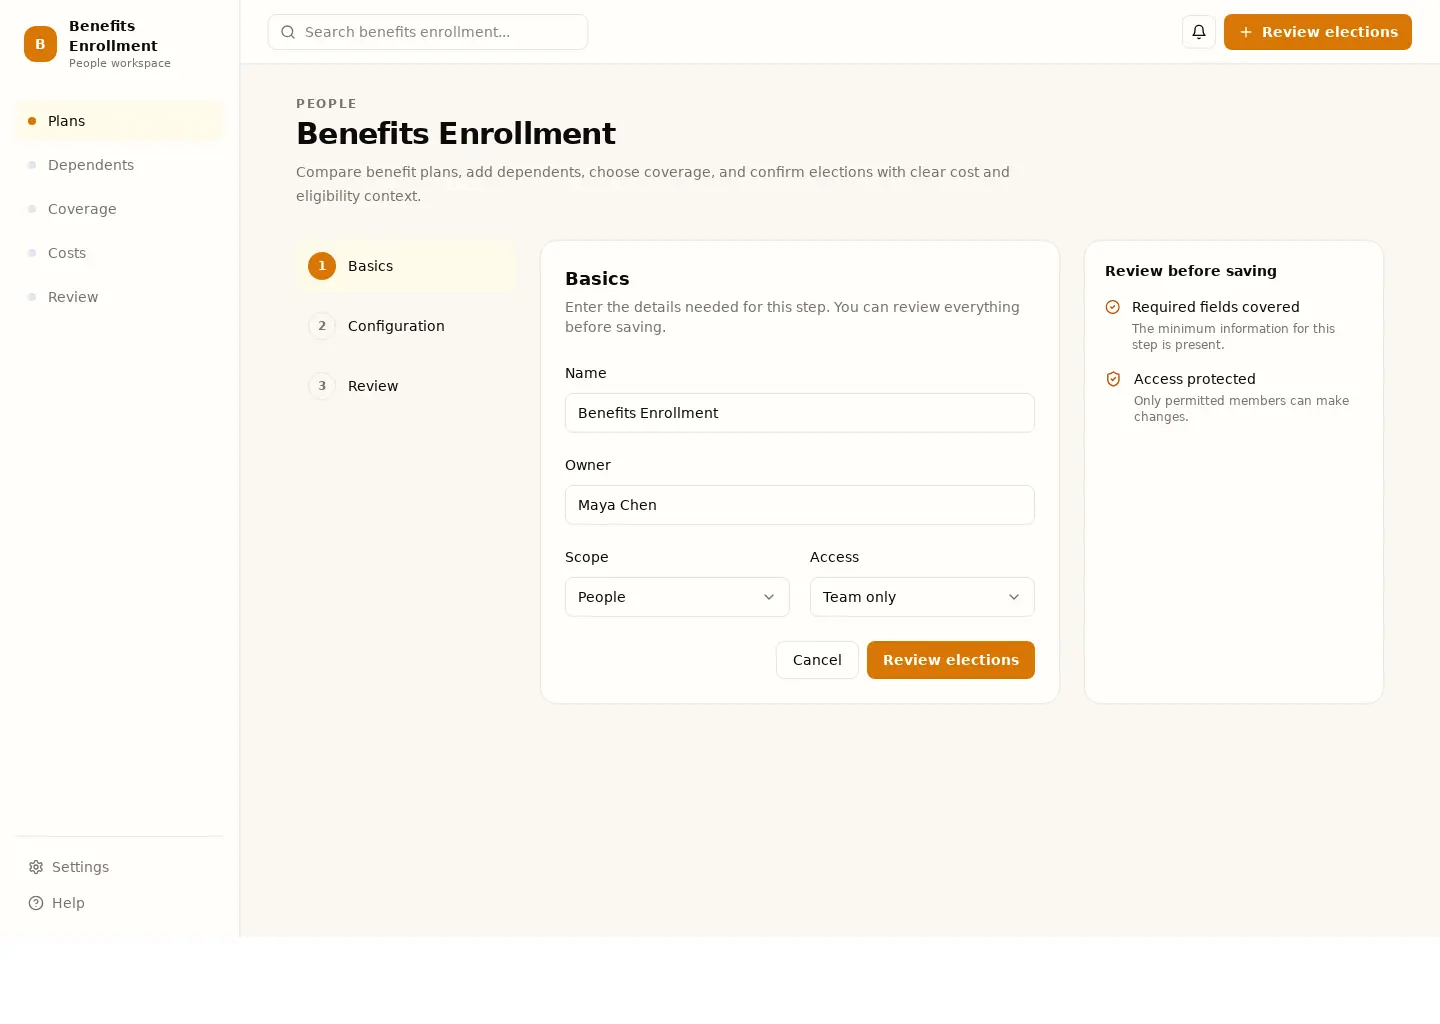Open Review in the left sidebar
This screenshot has width=1440, height=1024.
[119, 297]
